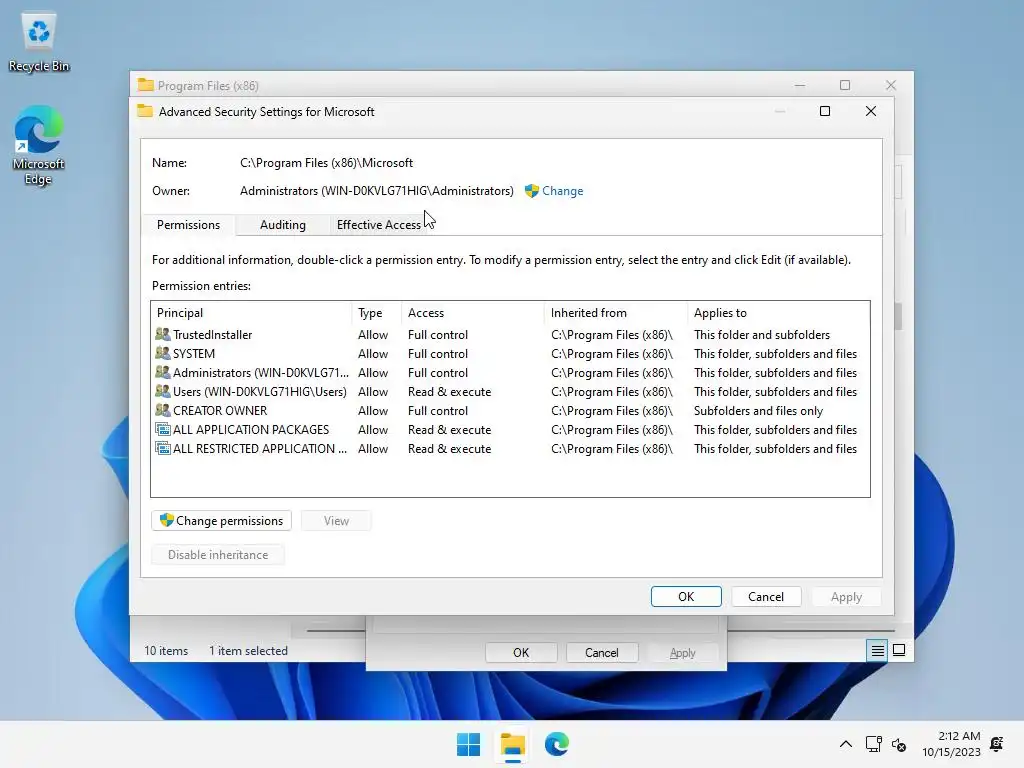
Task: Click the TrustedInstaller principal icon
Action: [x=163, y=334]
